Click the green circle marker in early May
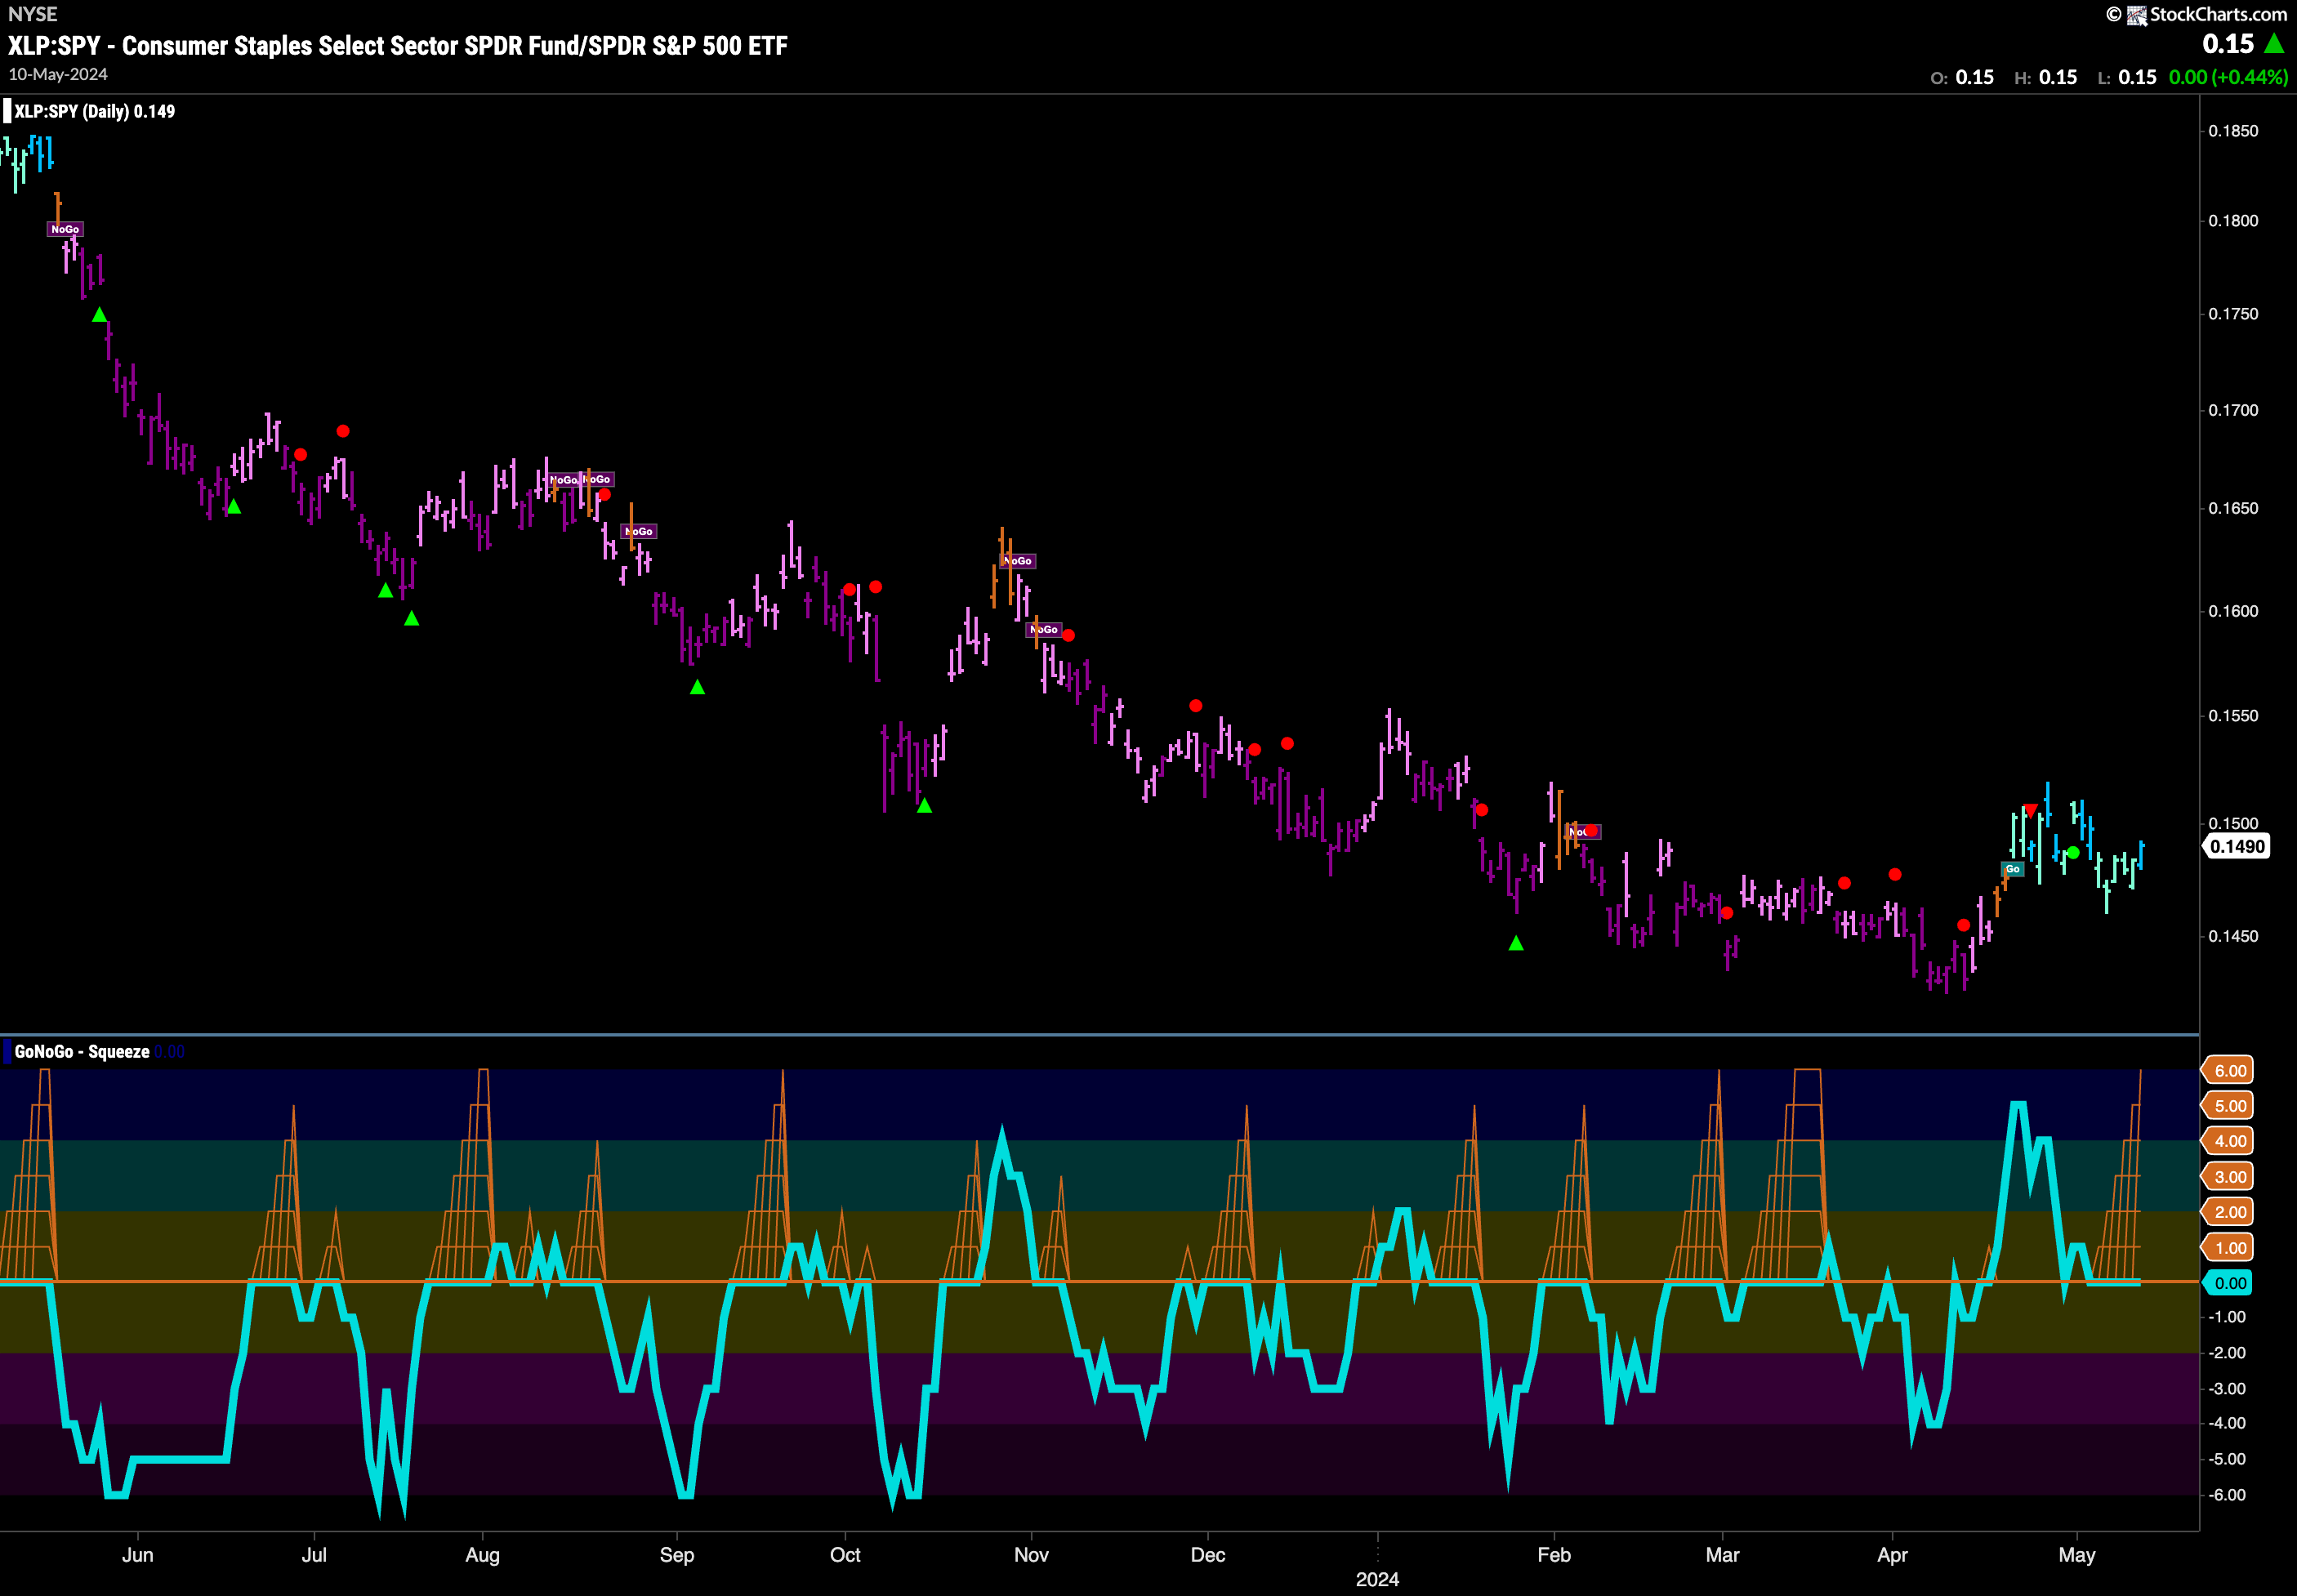Image resolution: width=2297 pixels, height=1596 pixels. coord(2073,853)
